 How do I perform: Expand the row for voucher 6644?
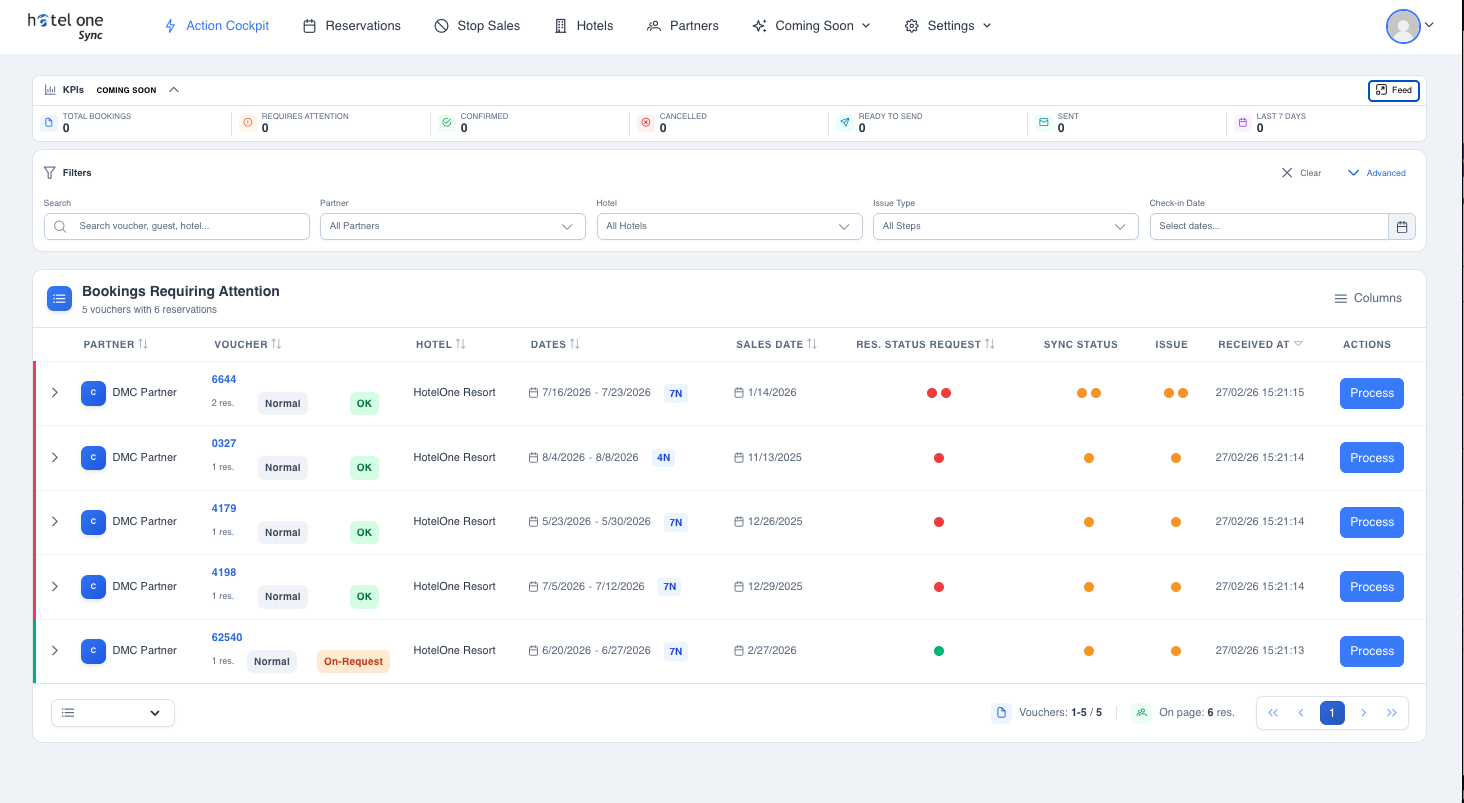point(55,392)
